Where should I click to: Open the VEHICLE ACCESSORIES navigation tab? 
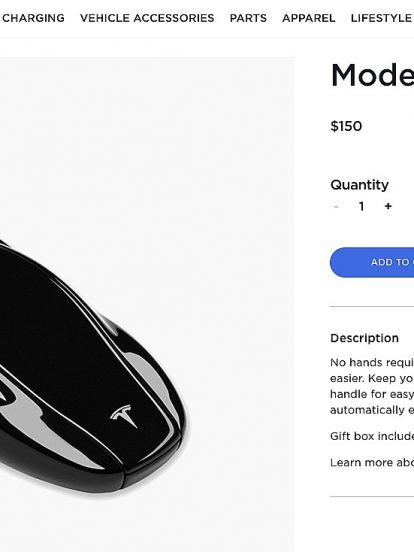[x=147, y=18]
